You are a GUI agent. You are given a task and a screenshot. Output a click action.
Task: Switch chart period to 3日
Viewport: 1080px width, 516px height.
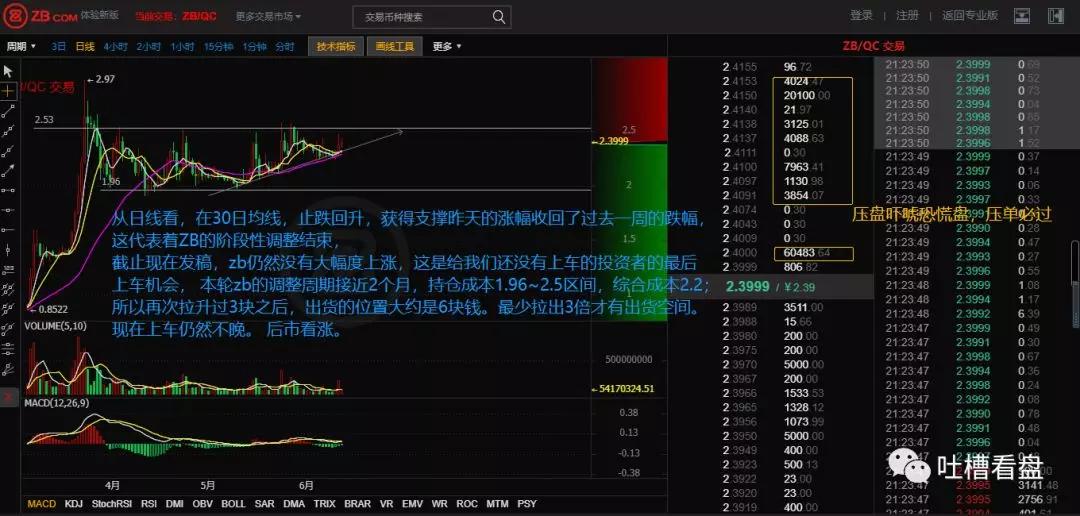point(59,46)
